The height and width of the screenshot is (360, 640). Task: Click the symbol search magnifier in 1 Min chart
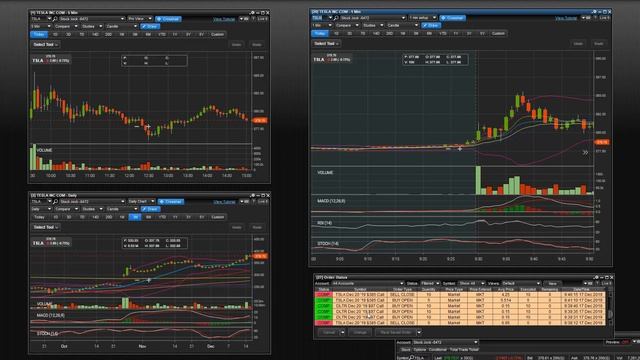pos(336,18)
